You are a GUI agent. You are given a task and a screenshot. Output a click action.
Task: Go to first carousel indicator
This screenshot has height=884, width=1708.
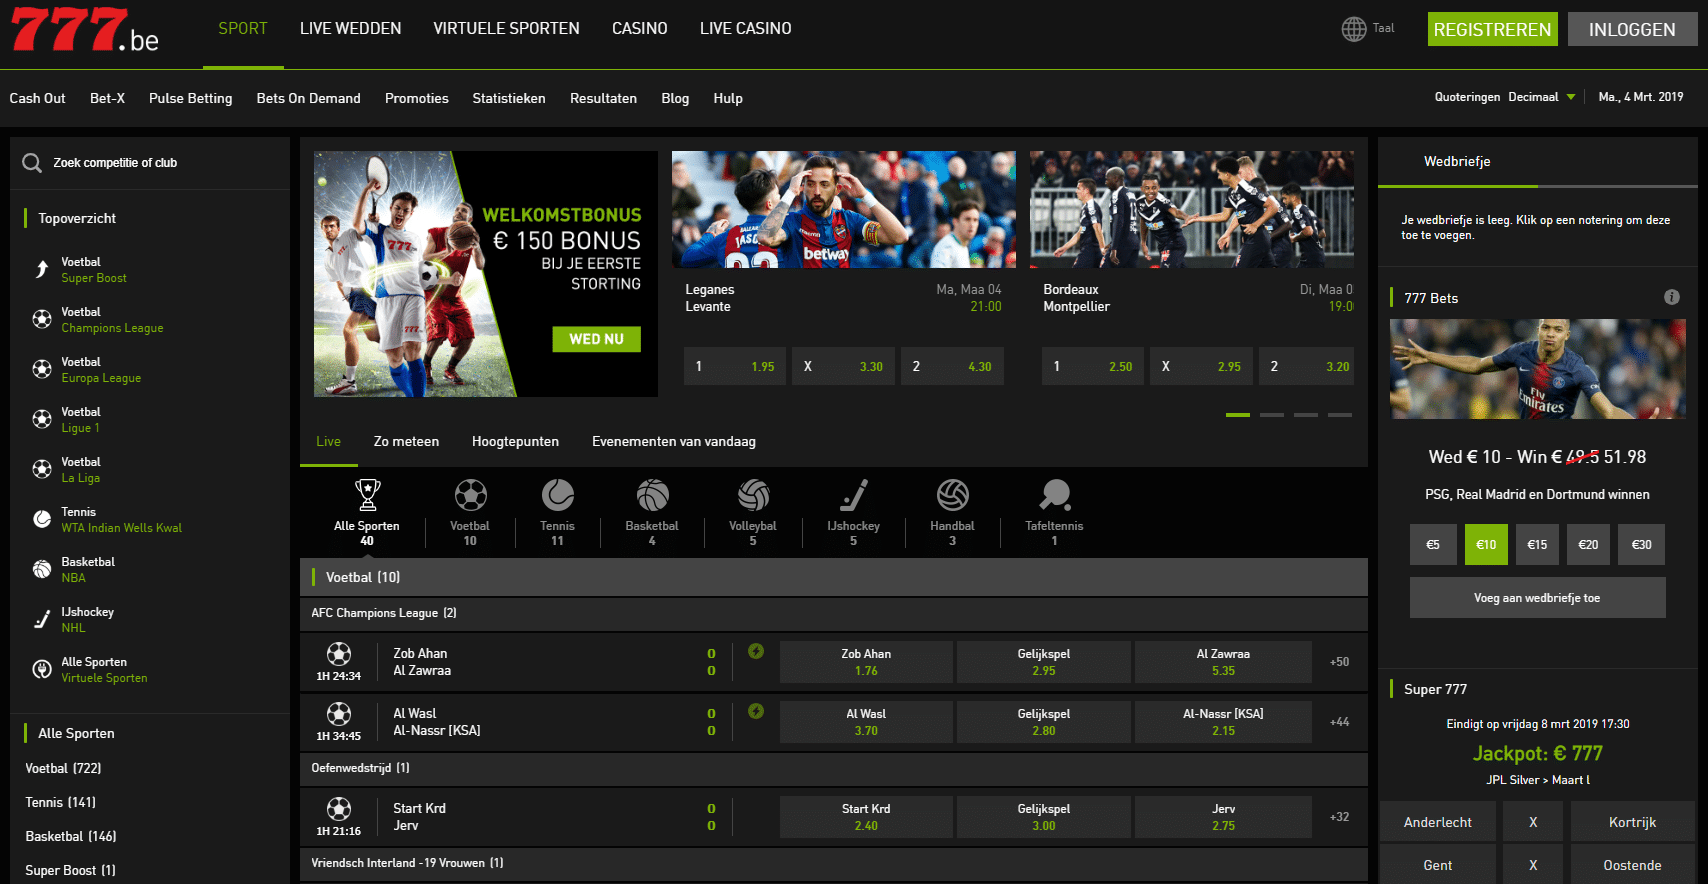(1238, 415)
